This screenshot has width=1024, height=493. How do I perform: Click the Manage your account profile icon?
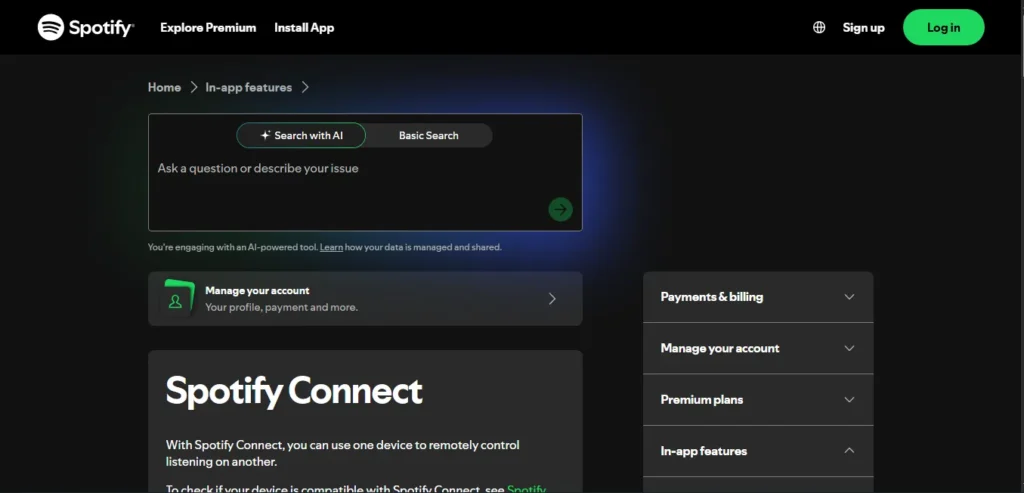(x=176, y=298)
